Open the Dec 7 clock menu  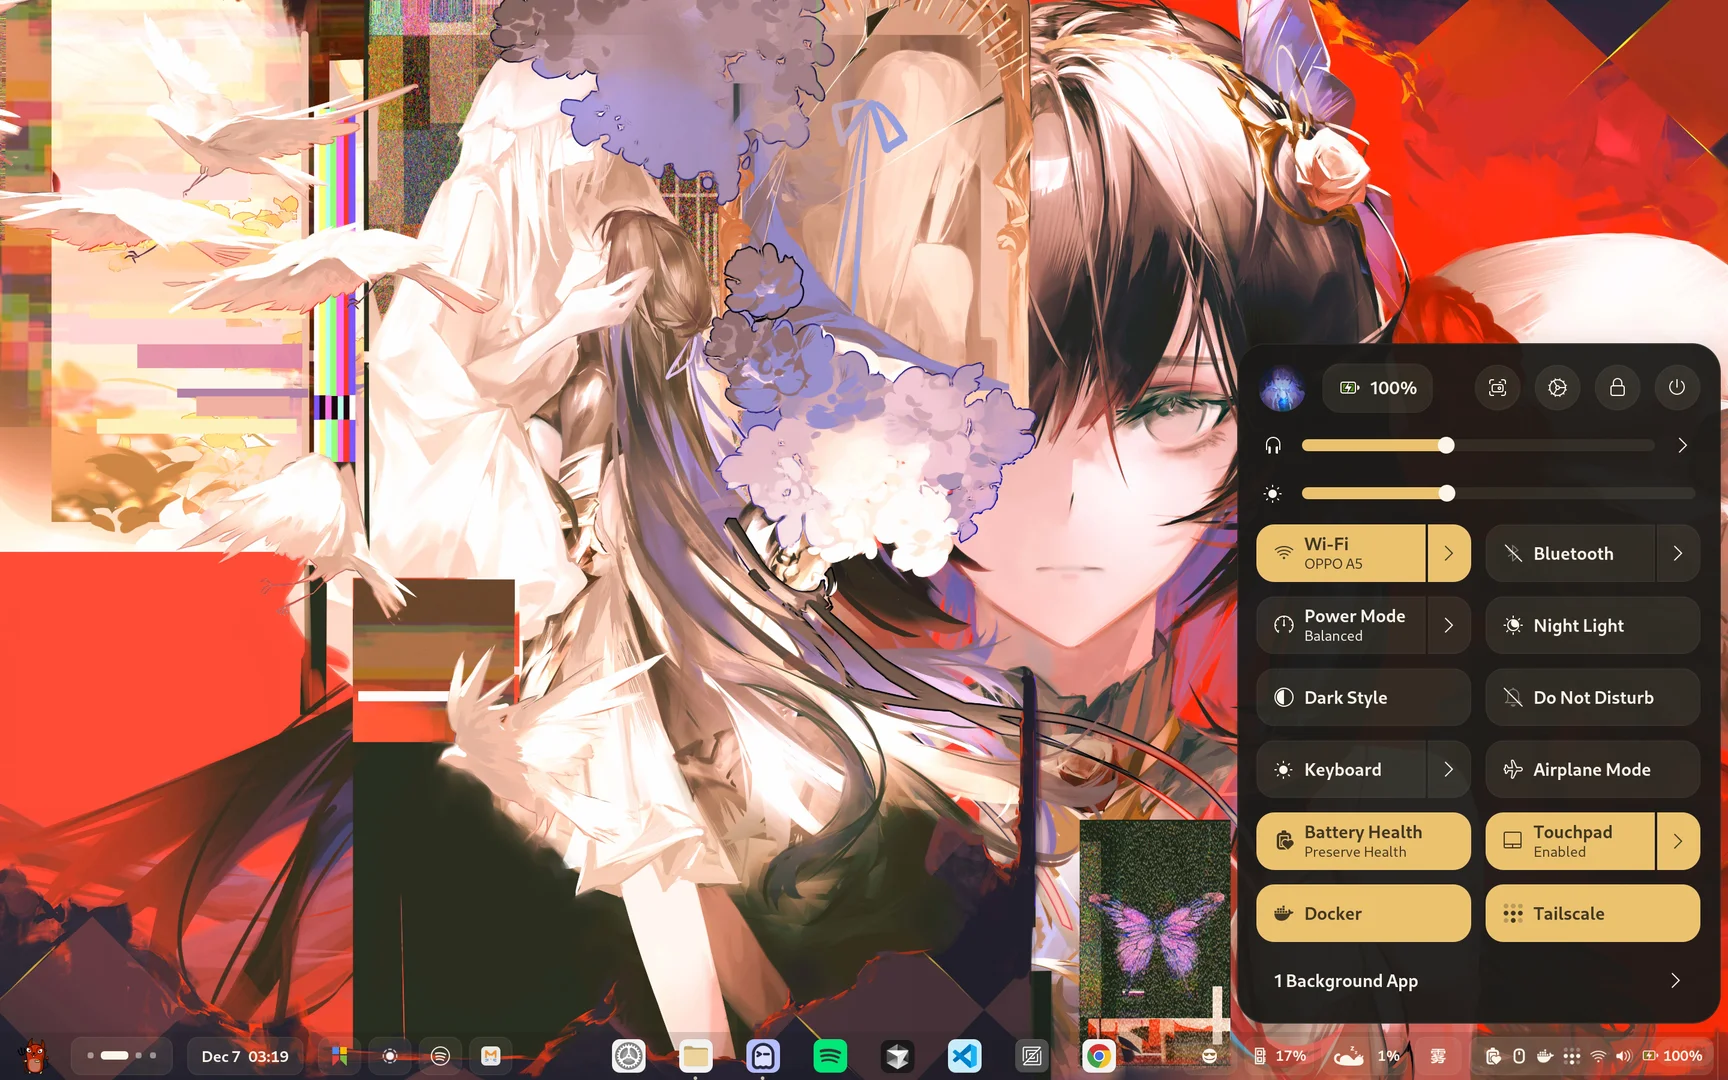tap(244, 1055)
